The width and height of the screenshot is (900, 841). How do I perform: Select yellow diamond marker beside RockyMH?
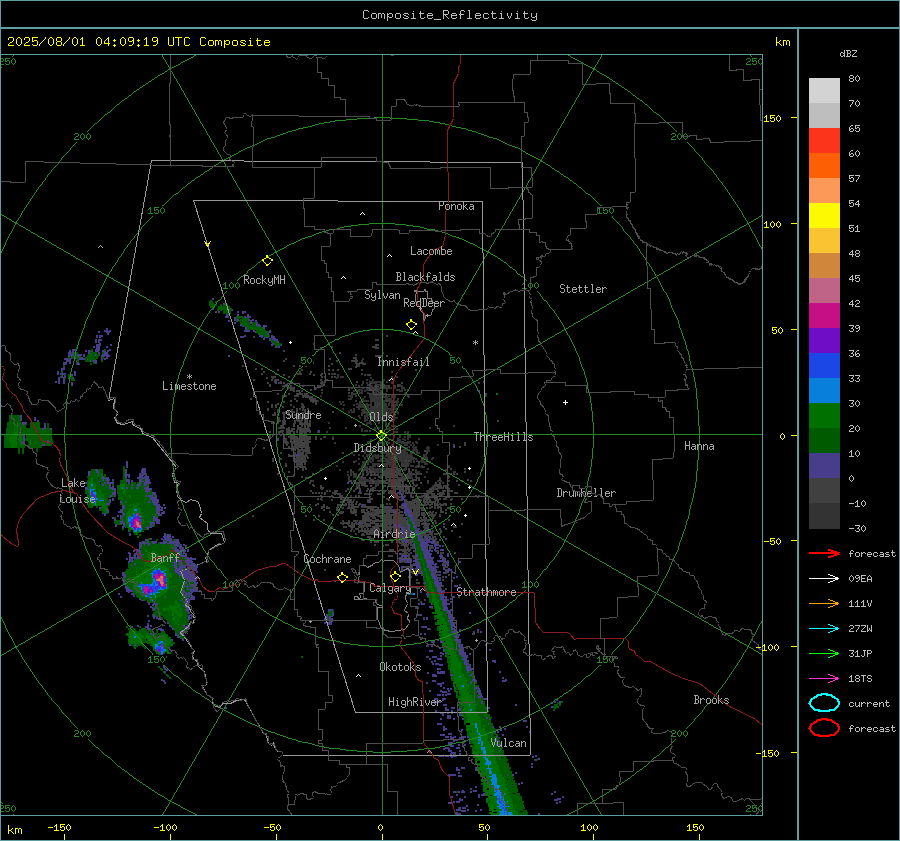coord(267,261)
